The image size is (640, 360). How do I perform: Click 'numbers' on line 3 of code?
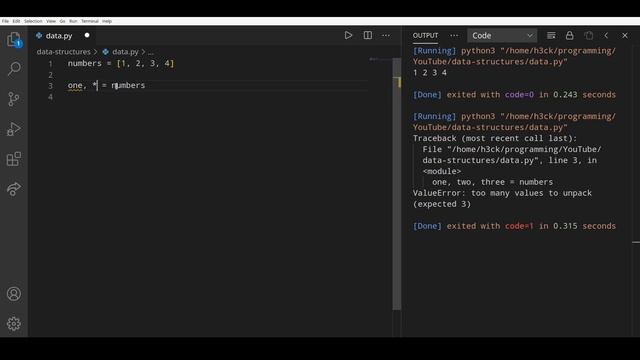click(x=128, y=85)
